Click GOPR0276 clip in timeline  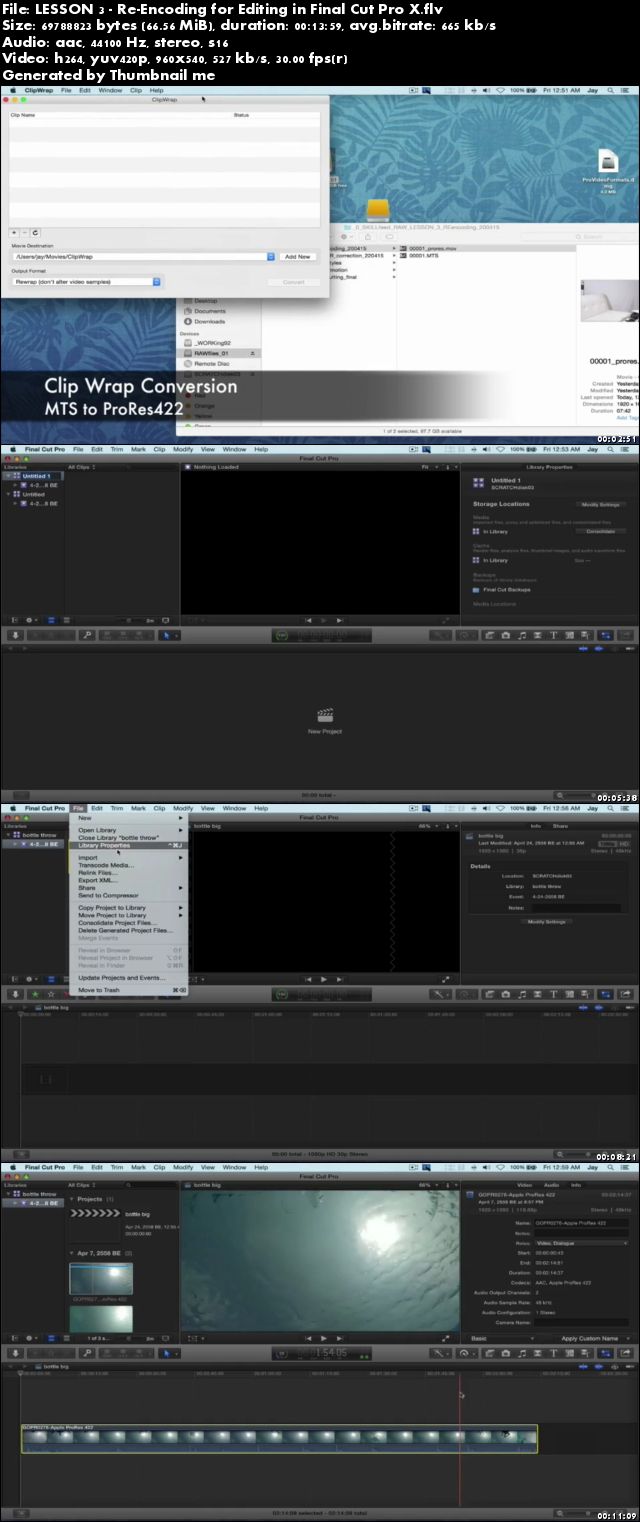click(279, 1439)
